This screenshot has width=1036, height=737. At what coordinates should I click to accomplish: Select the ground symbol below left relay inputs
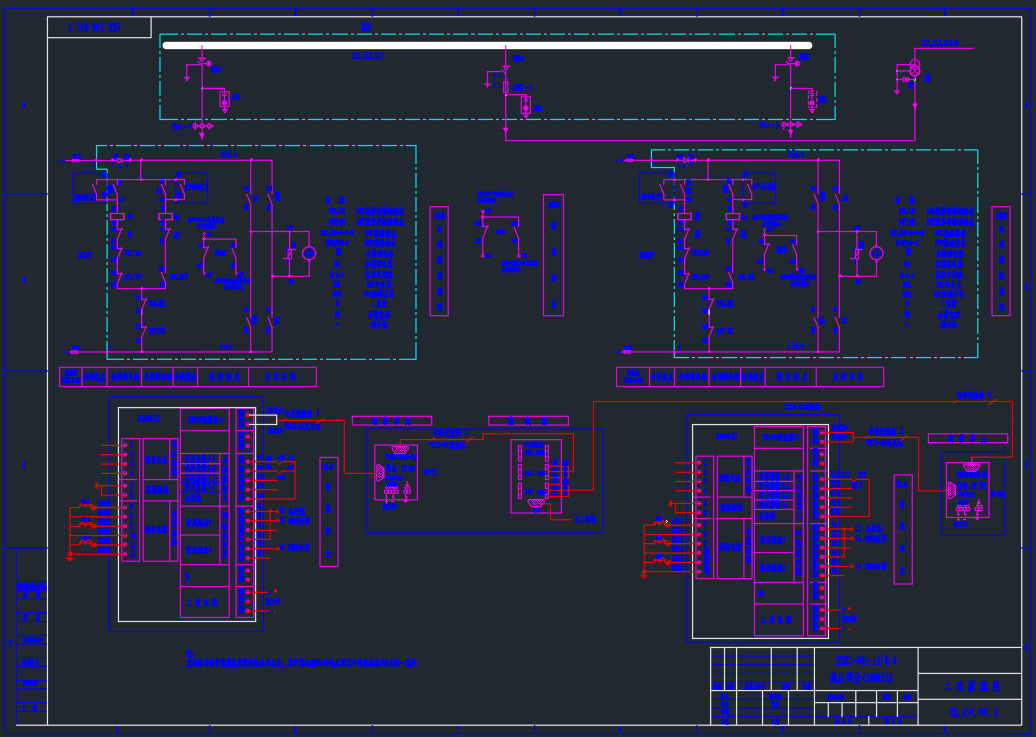[x=70, y=556]
